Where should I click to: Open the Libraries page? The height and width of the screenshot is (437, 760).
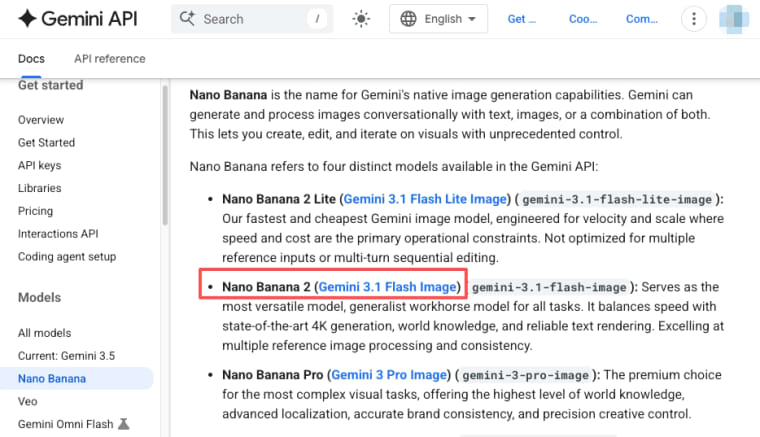click(40, 188)
